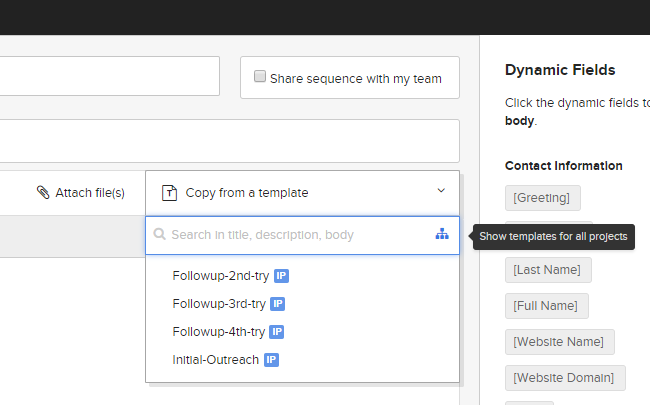Click the IP badge next to Initial-Outreach
Viewport: 650px width, 405px height.
click(x=271, y=360)
